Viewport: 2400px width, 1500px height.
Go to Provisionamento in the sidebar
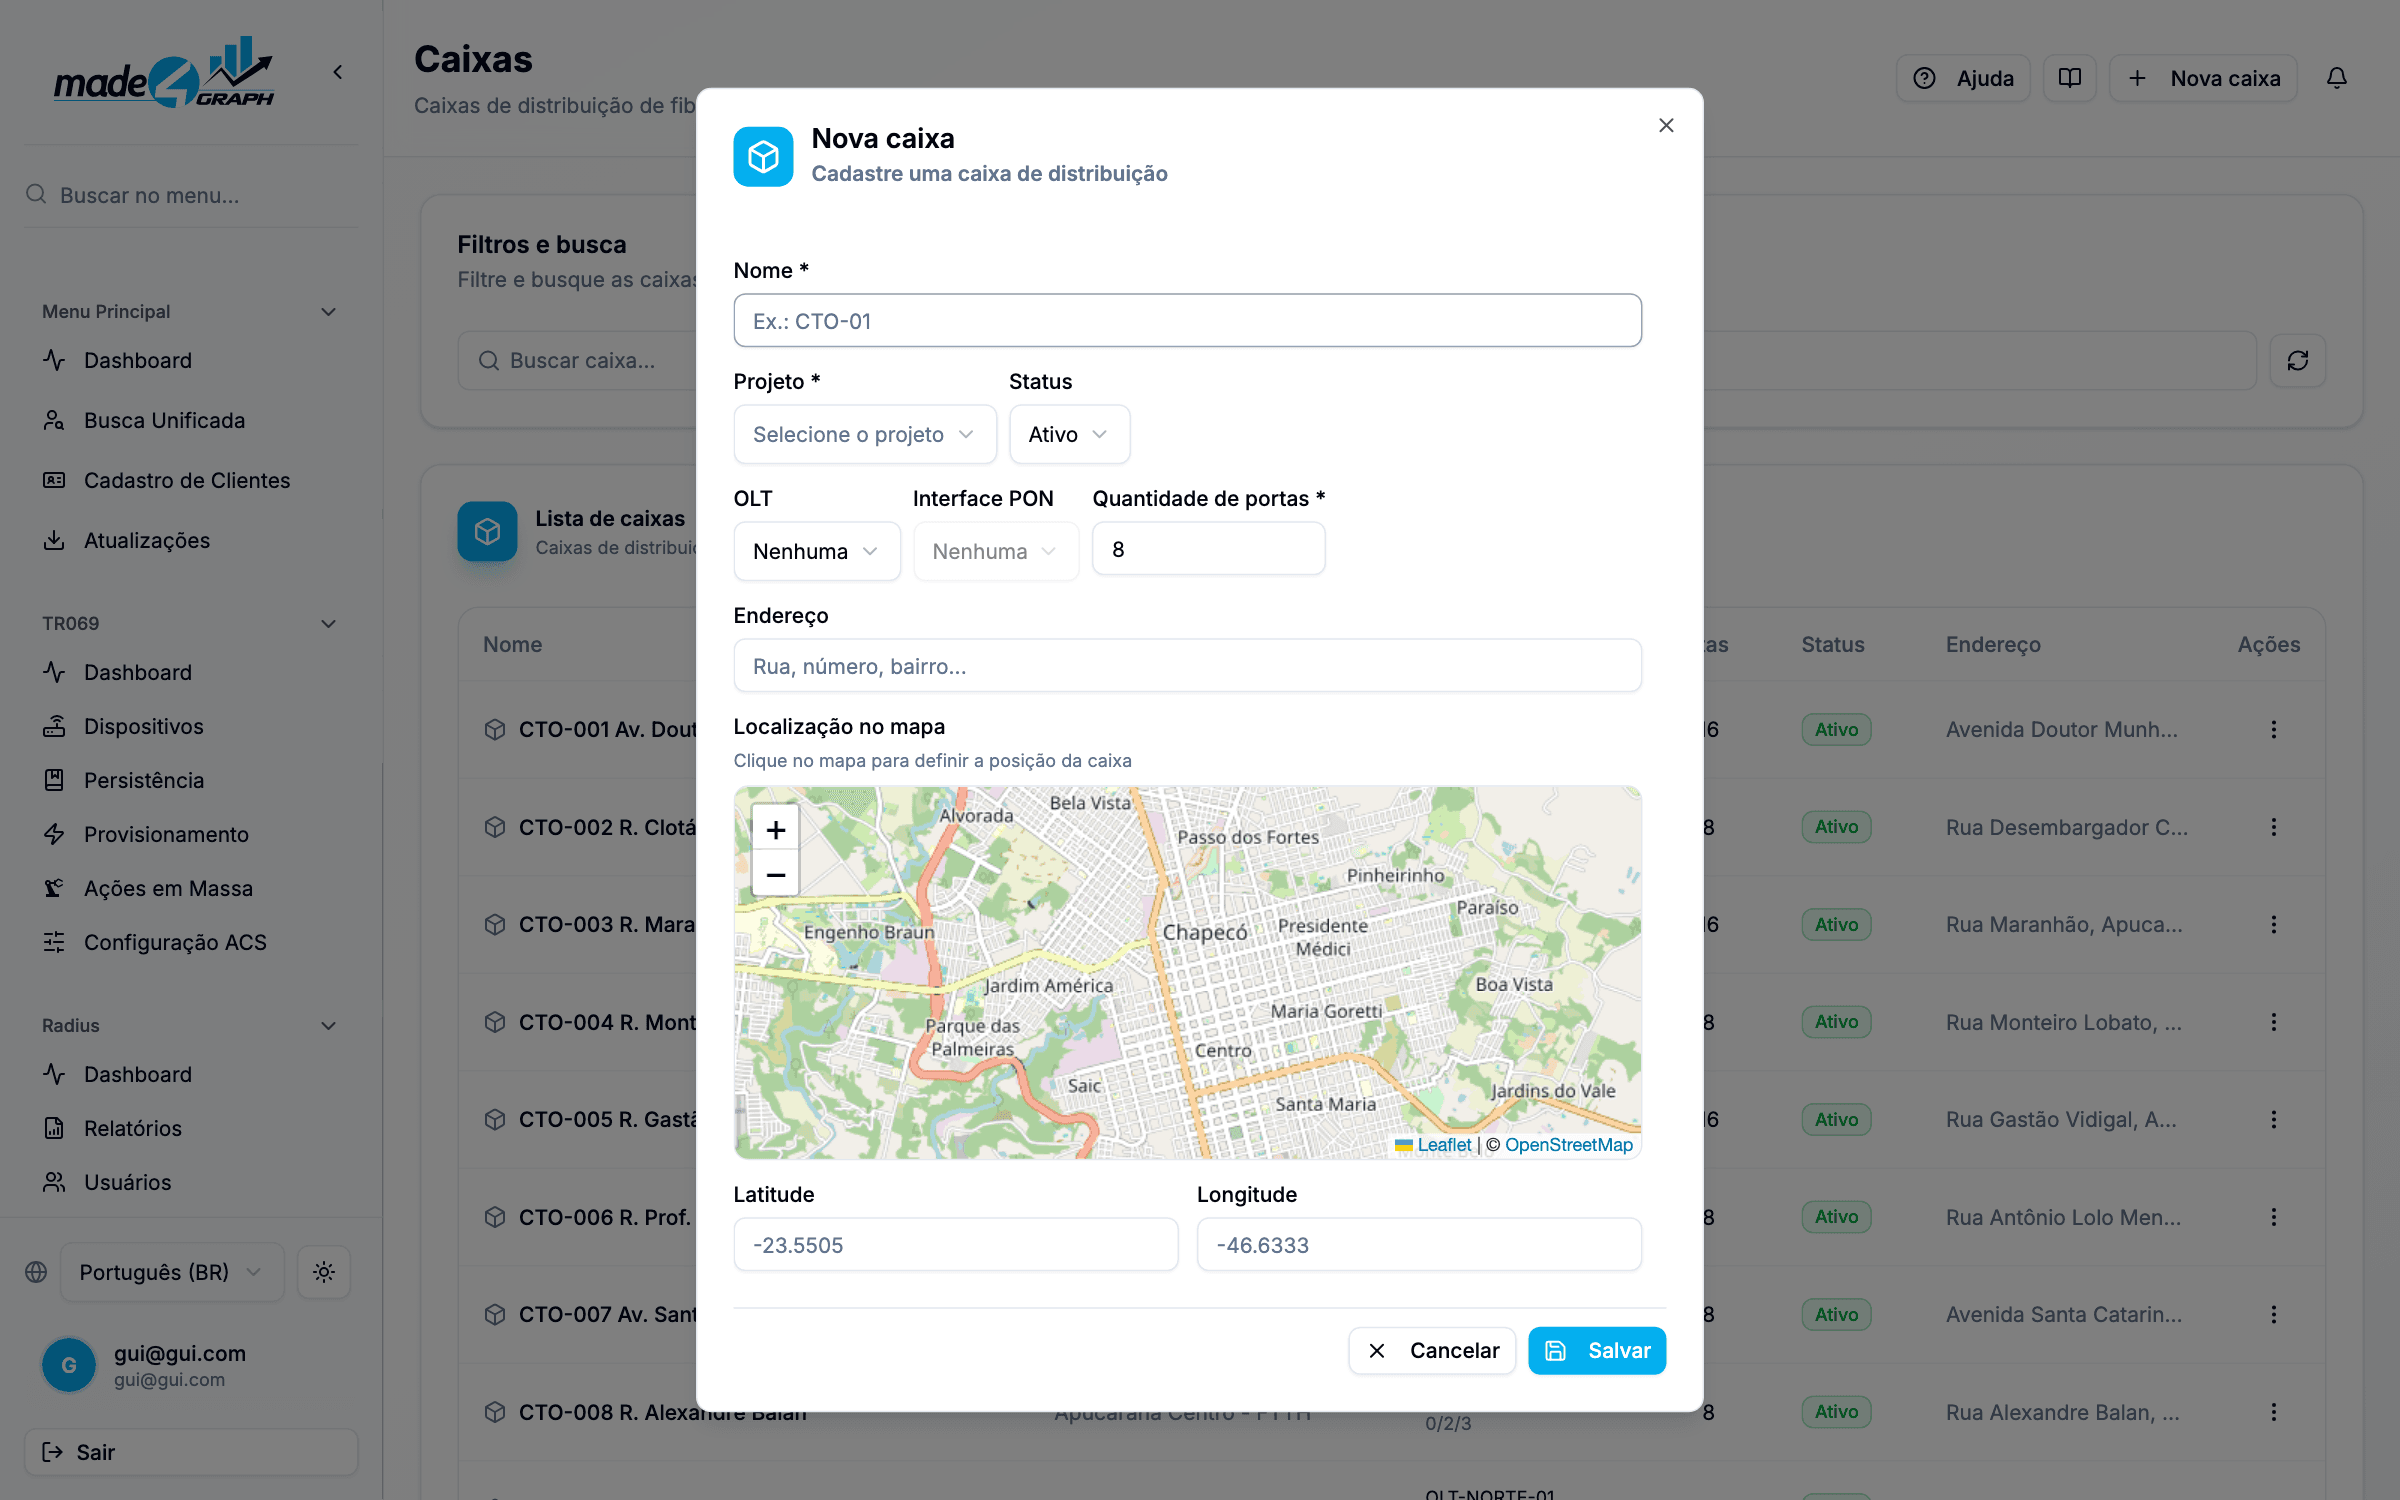click(166, 834)
